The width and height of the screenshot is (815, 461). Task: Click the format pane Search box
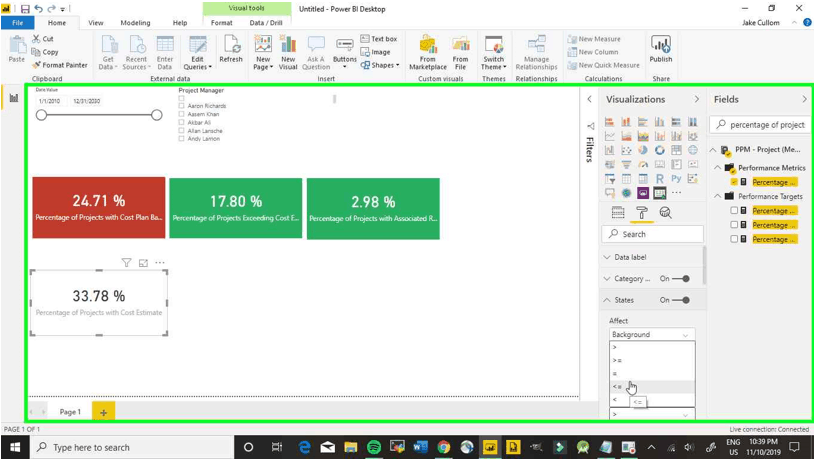coord(652,234)
